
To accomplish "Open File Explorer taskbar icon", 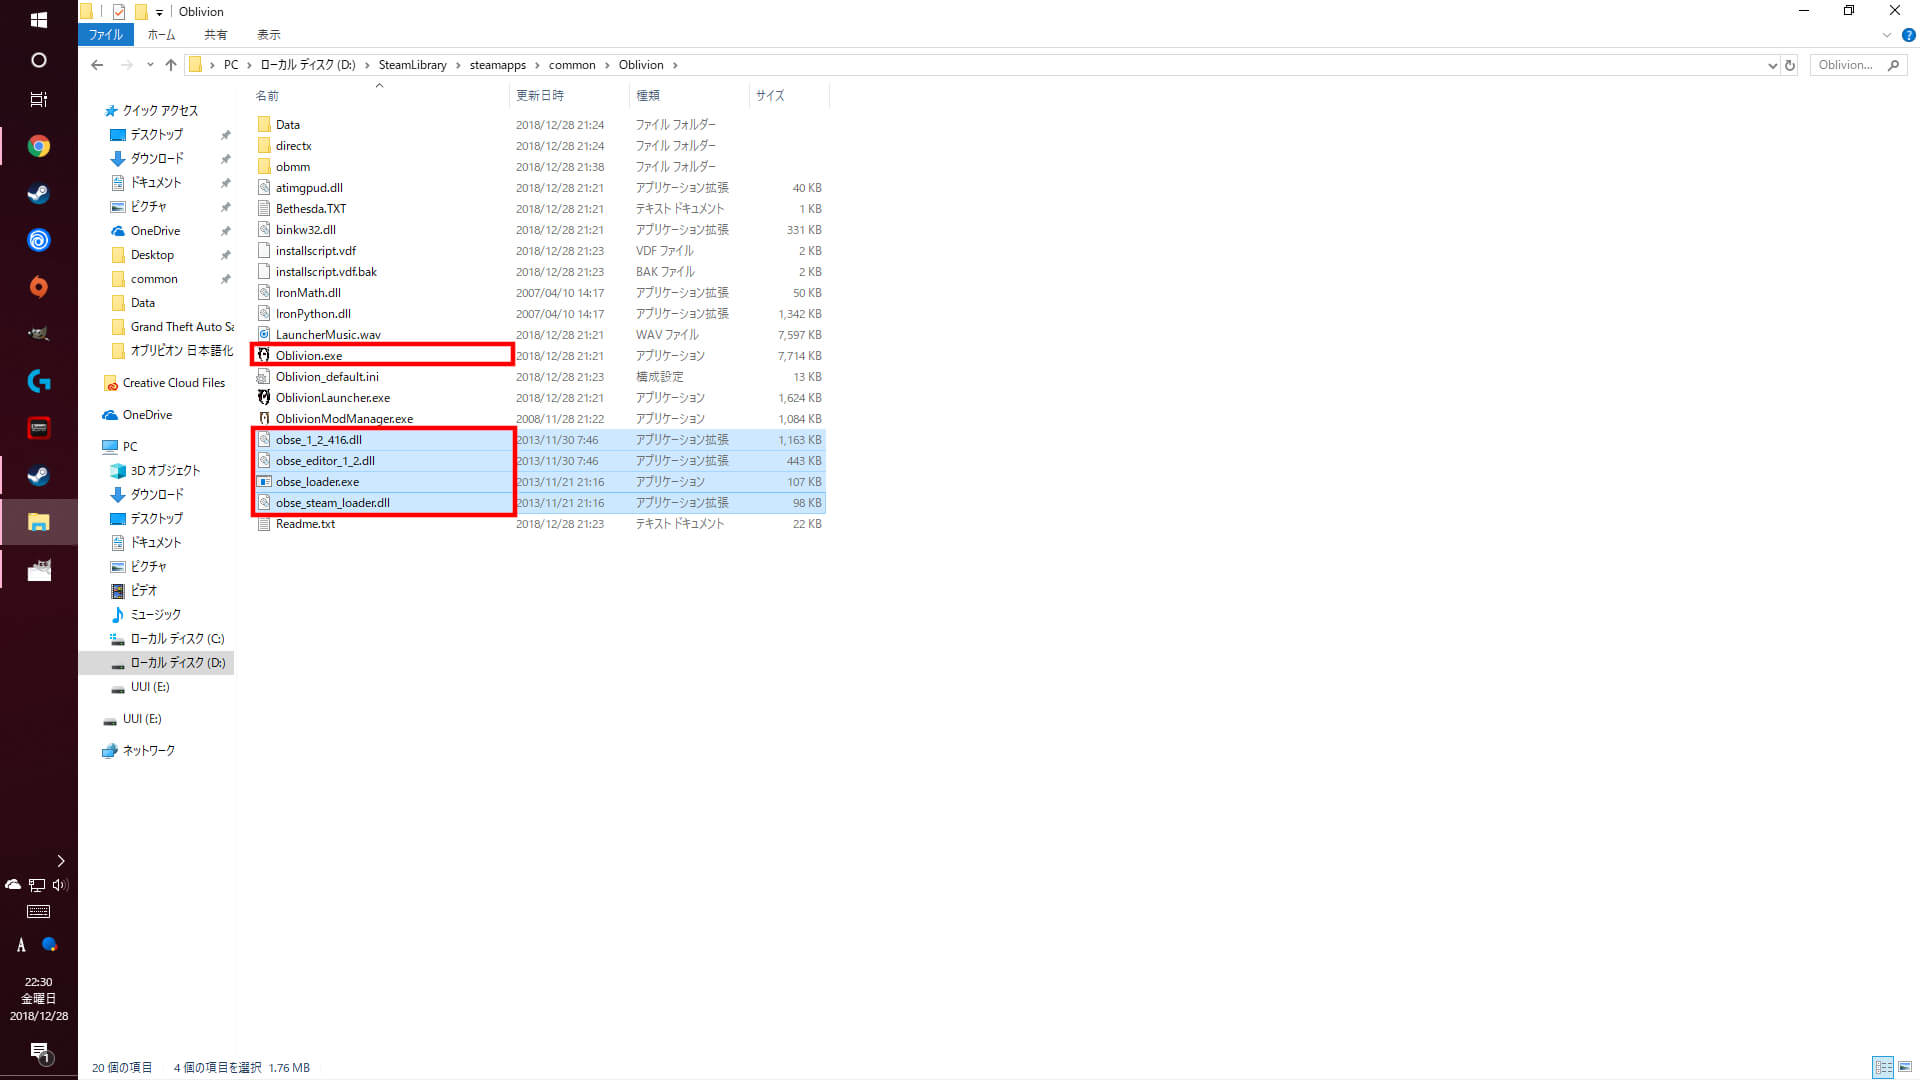I will (x=38, y=522).
